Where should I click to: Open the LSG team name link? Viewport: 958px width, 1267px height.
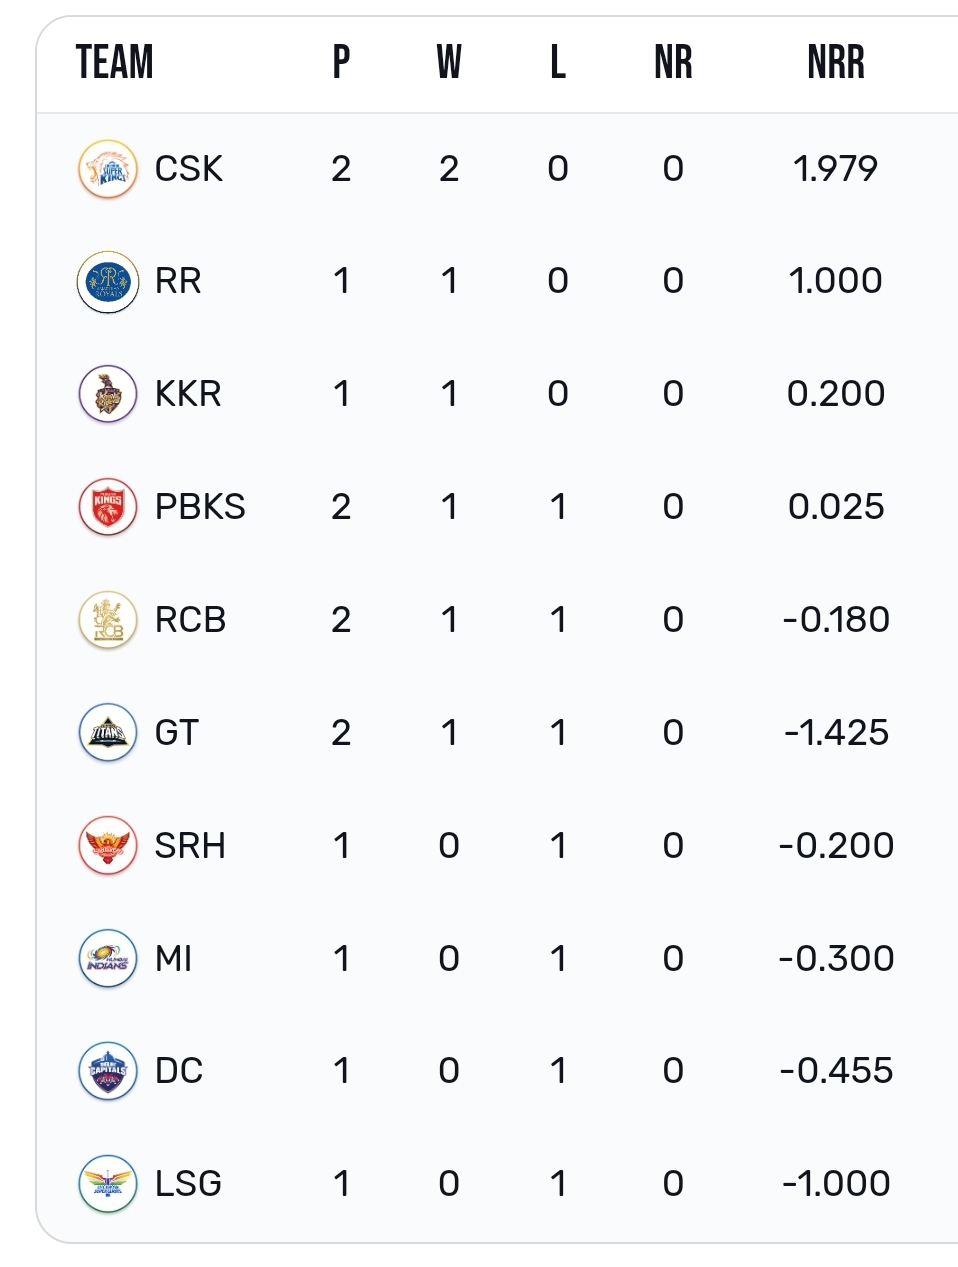point(188,1184)
